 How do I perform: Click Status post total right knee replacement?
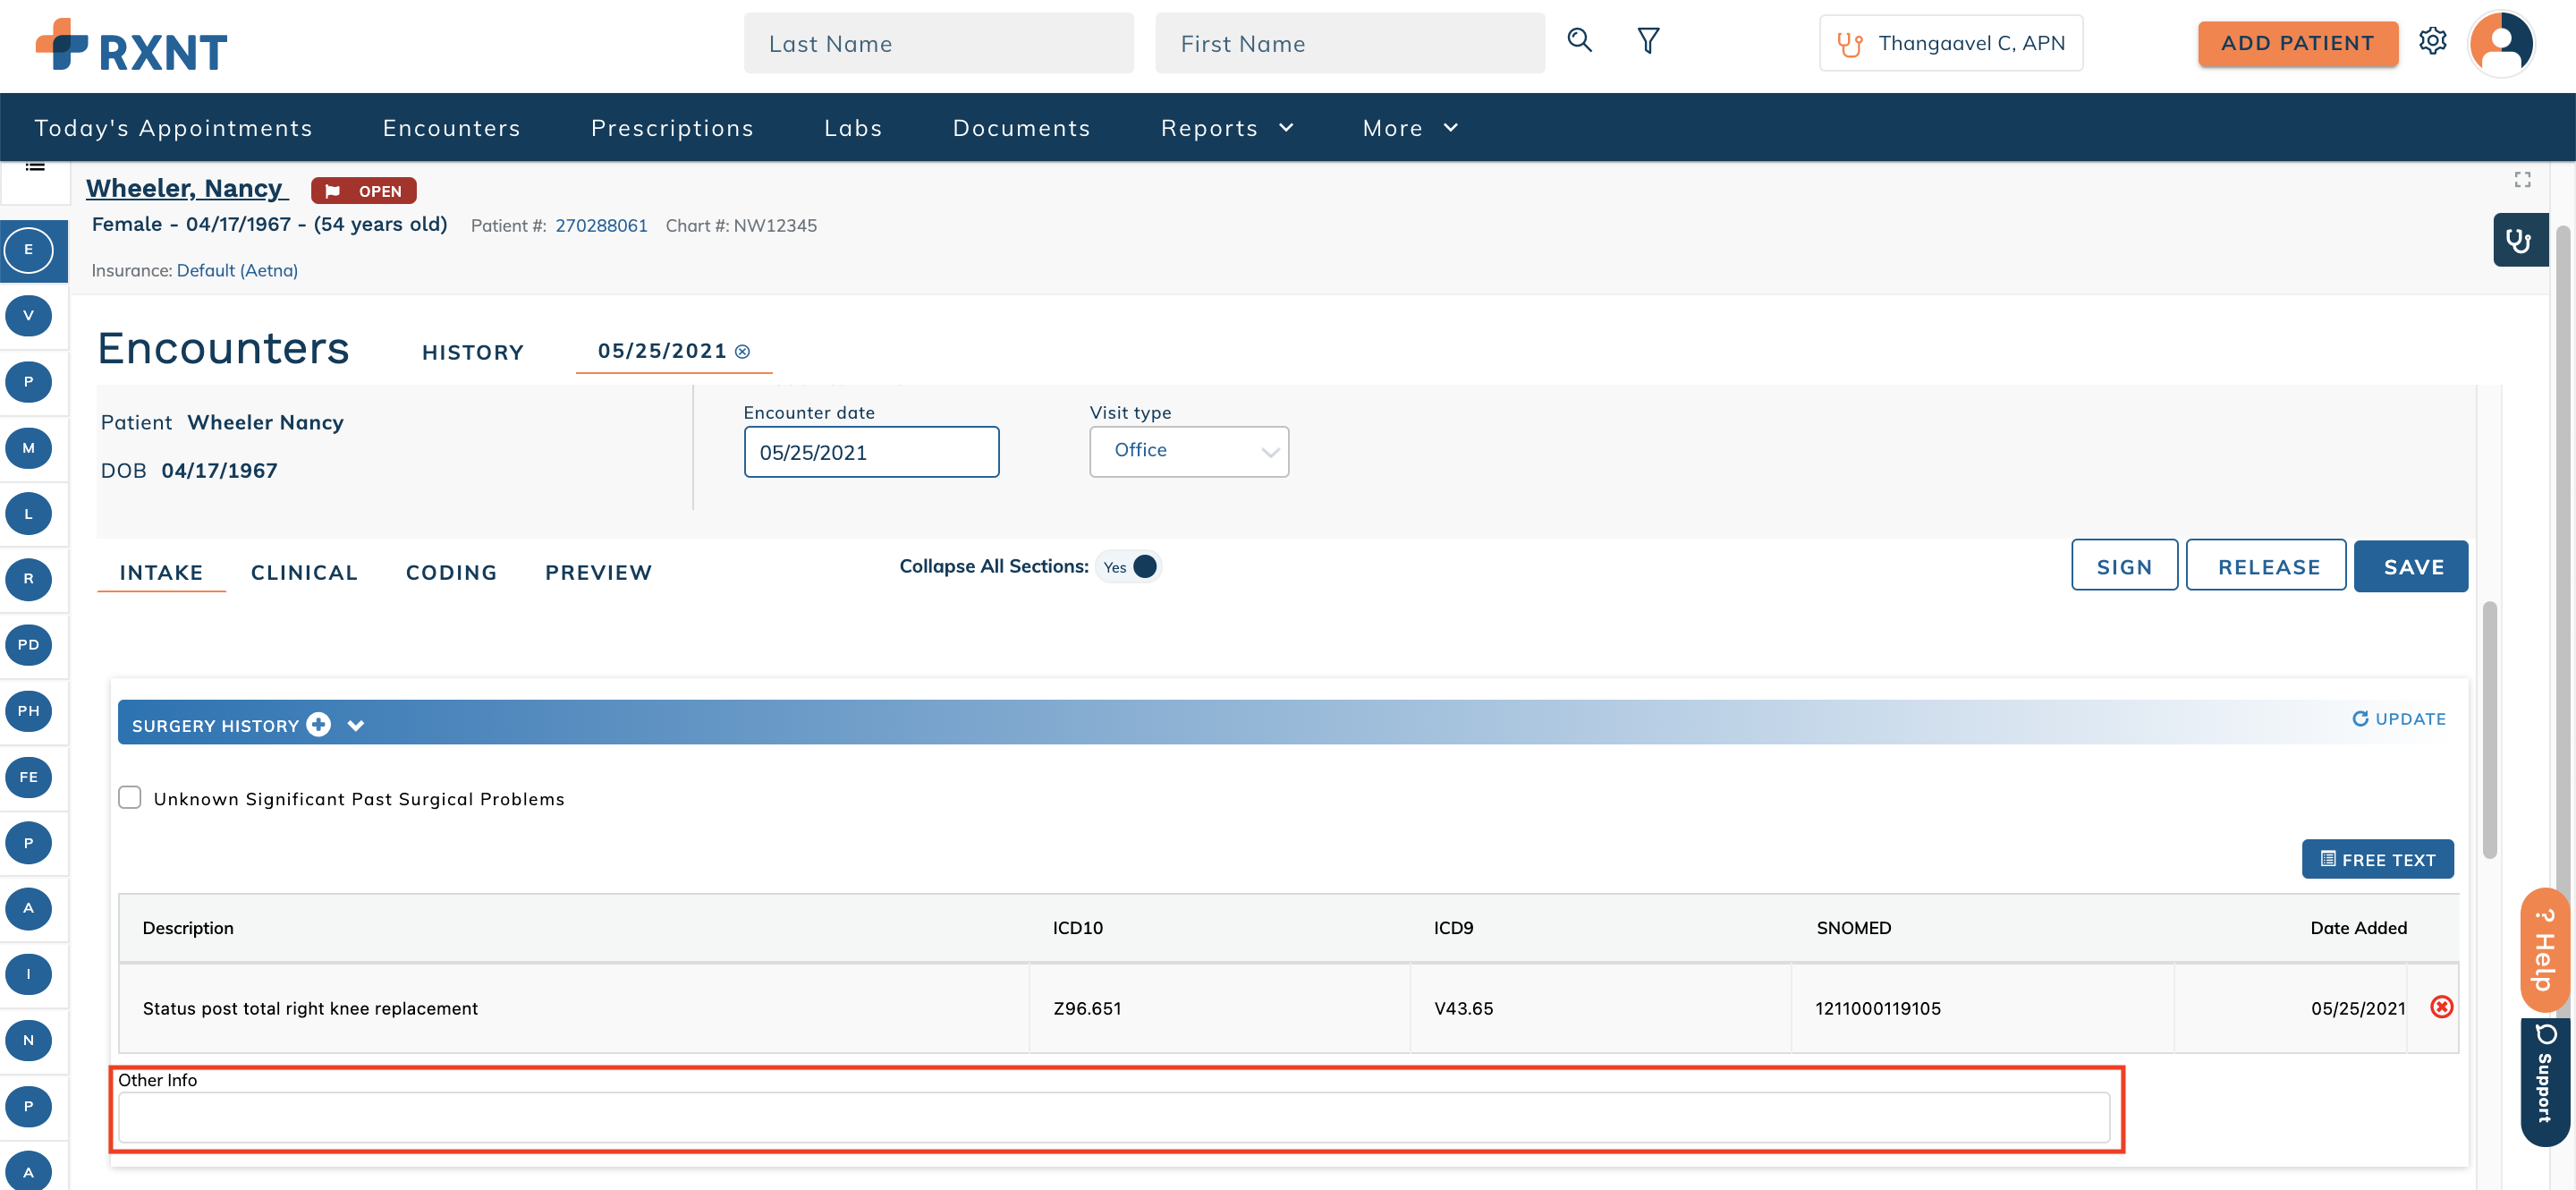pyautogui.click(x=310, y=1008)
